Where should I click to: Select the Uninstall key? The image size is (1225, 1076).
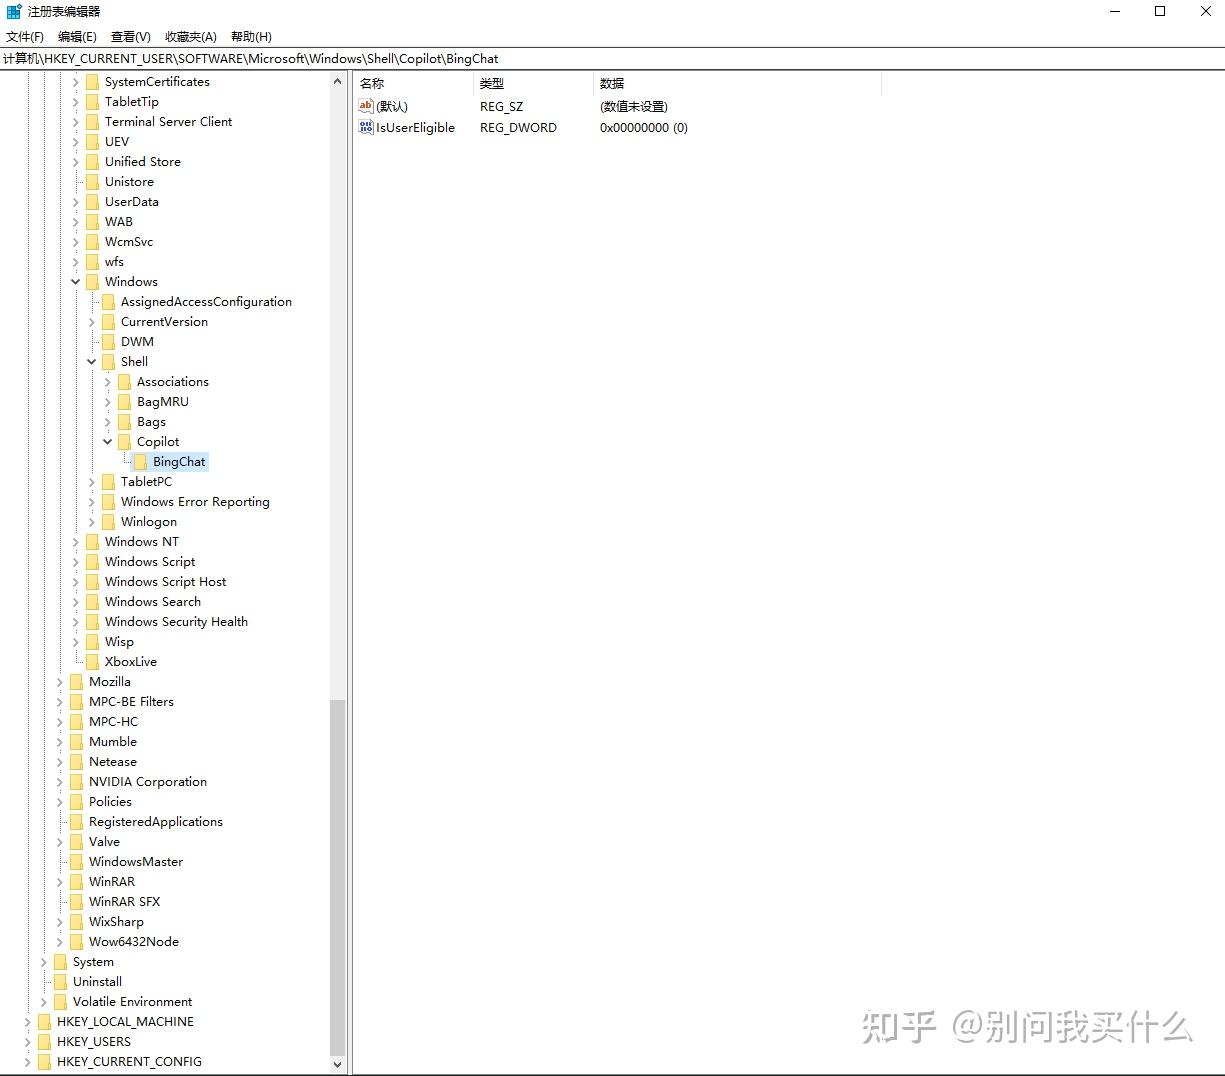[97, 982]
